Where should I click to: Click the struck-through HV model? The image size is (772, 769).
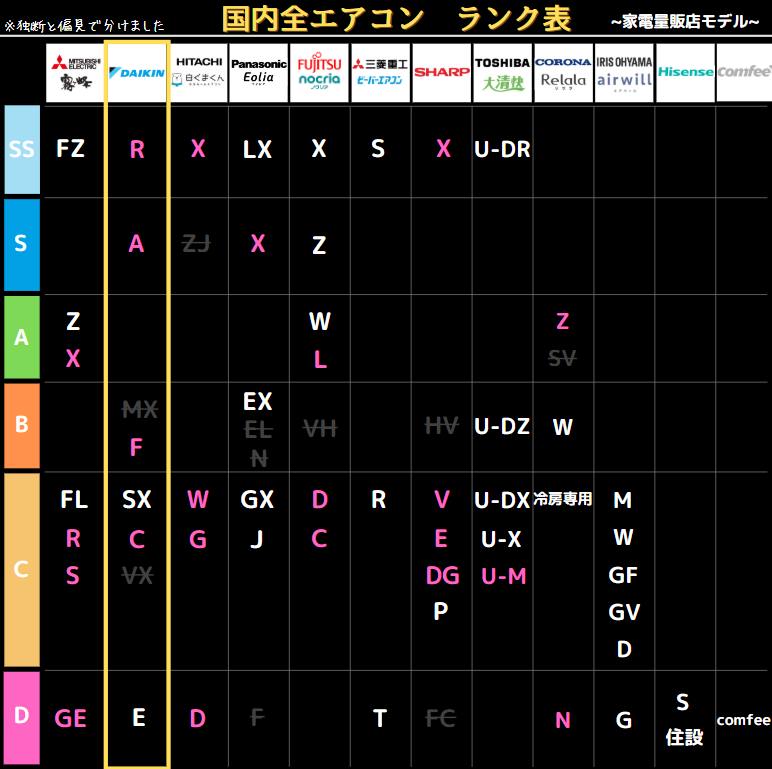(442, 426)
